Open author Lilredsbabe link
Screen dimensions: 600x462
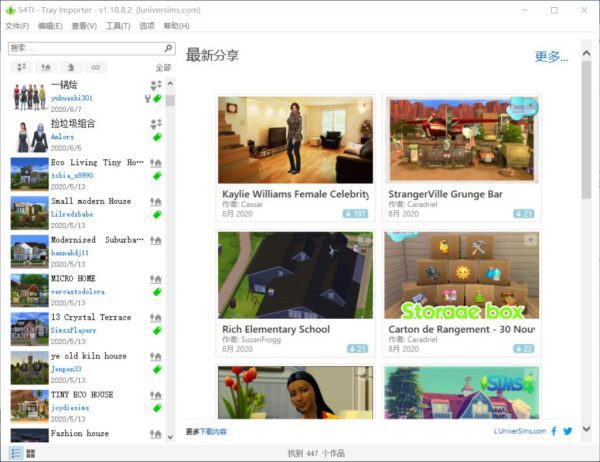[72, 214]
